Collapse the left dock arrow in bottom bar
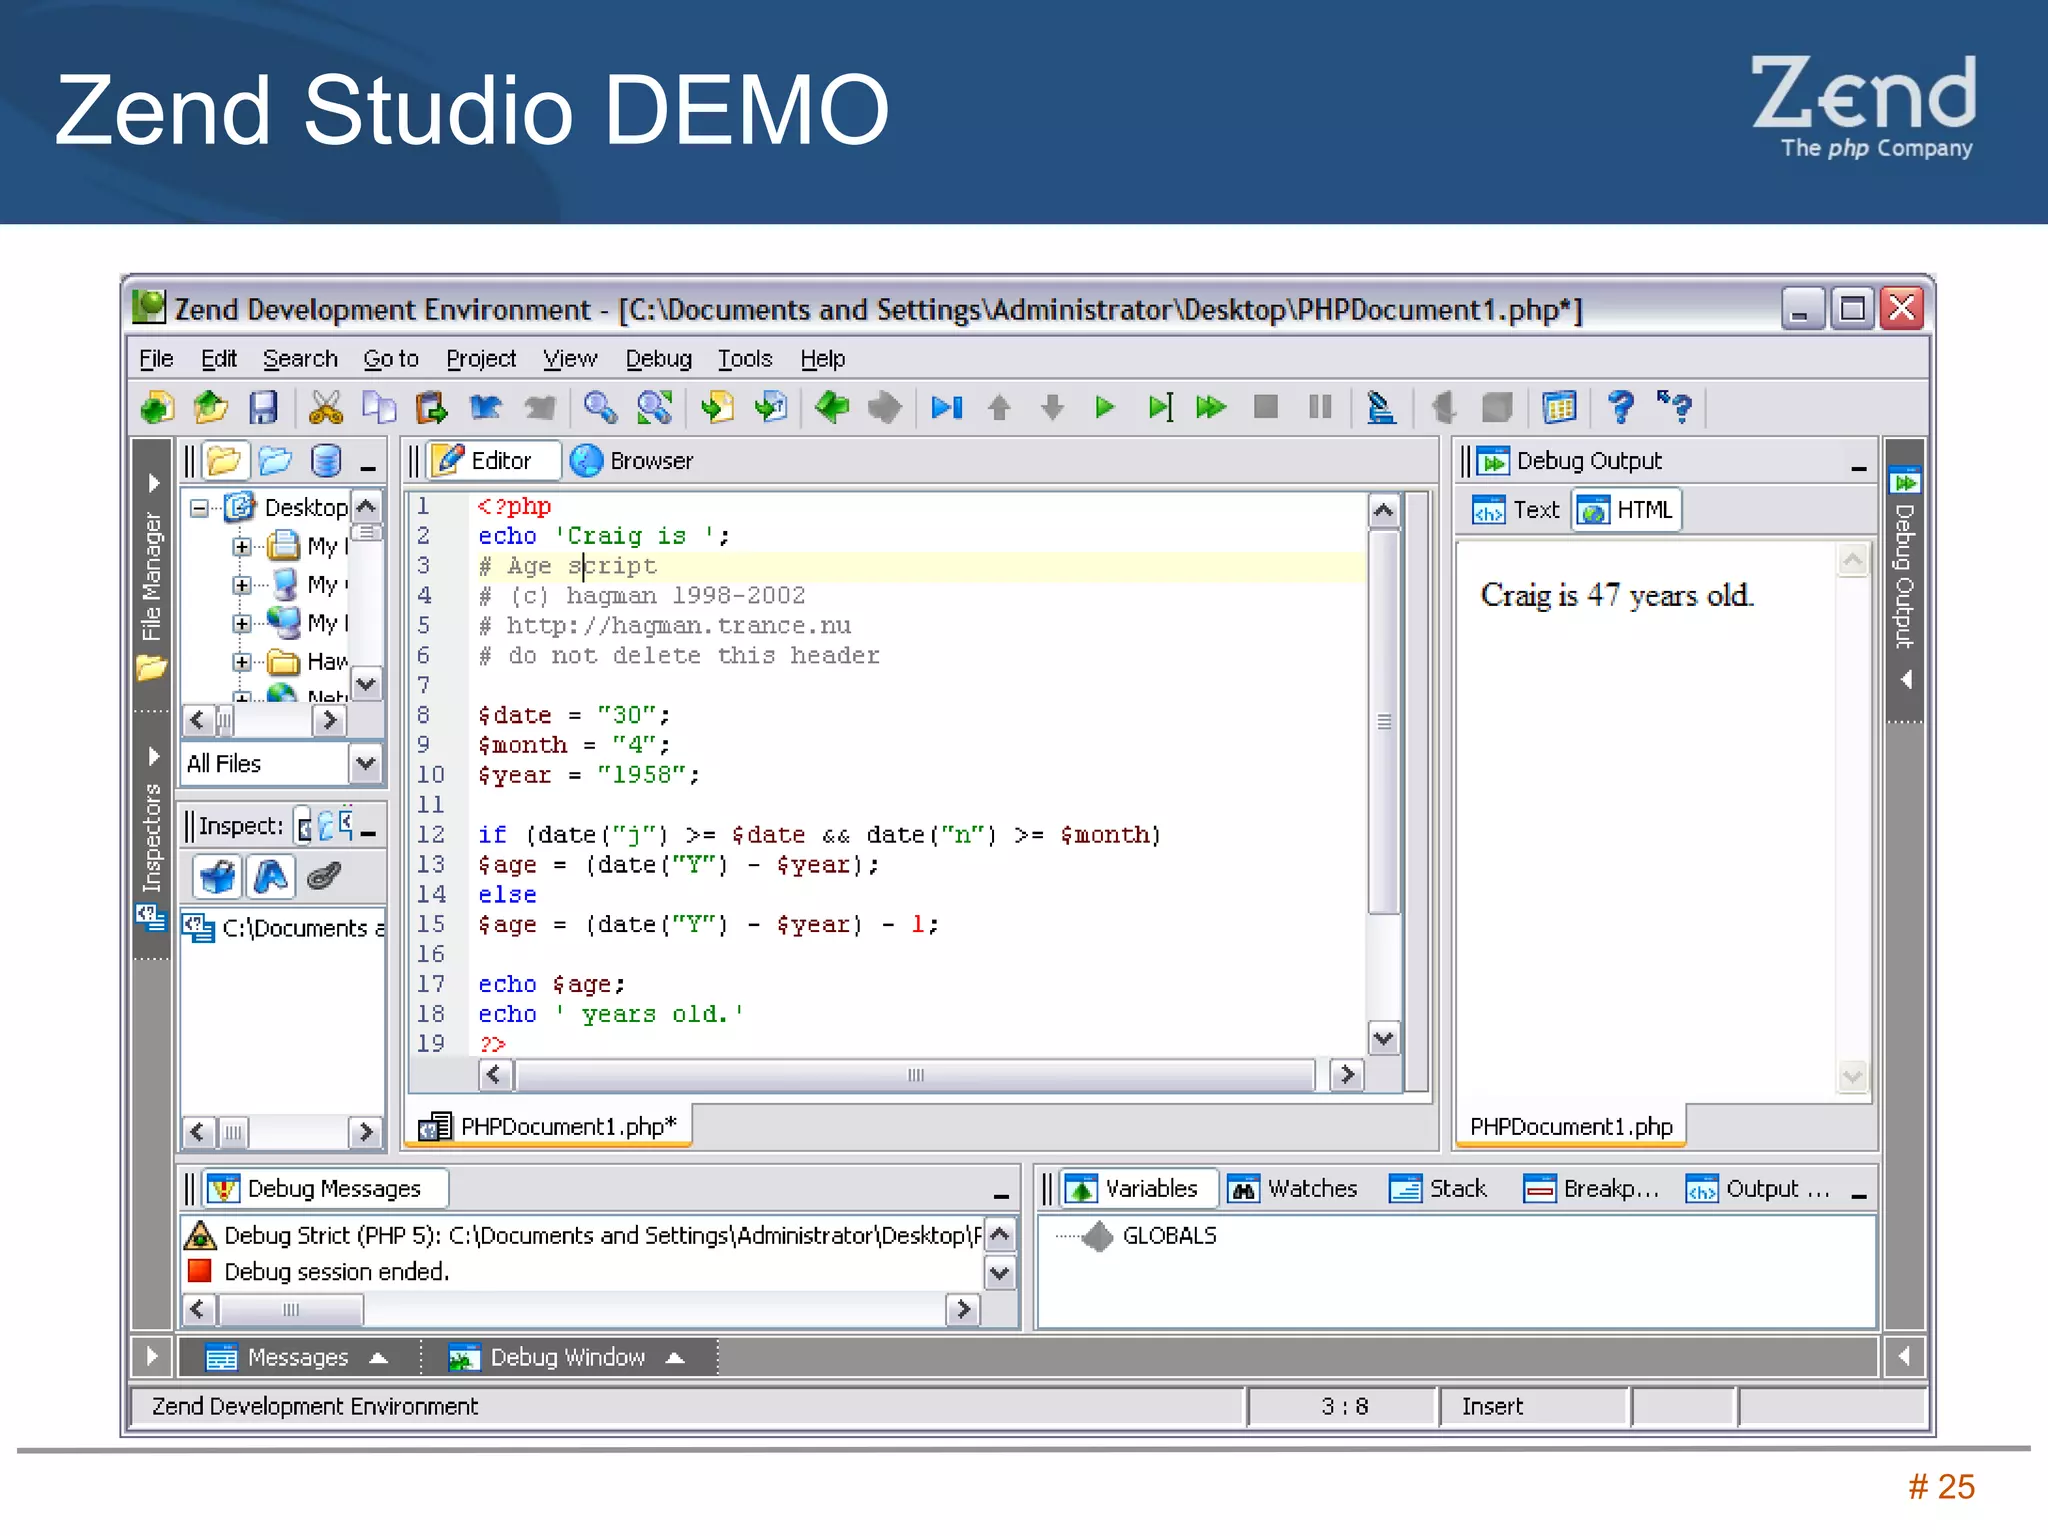This screenshot has height=1536, width=2048. pos(152,1357)
